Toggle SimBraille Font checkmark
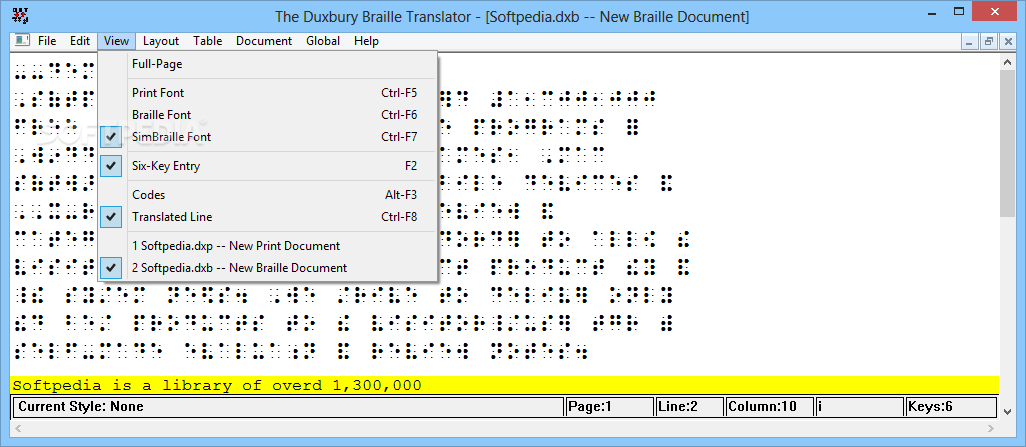 [x=268, y=137]
